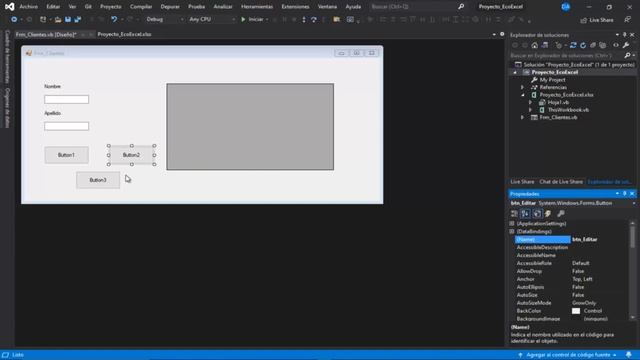This screenshot has height=360, width=640.
Task: Click the feedback icon beside Live Share
Action: 628,20
